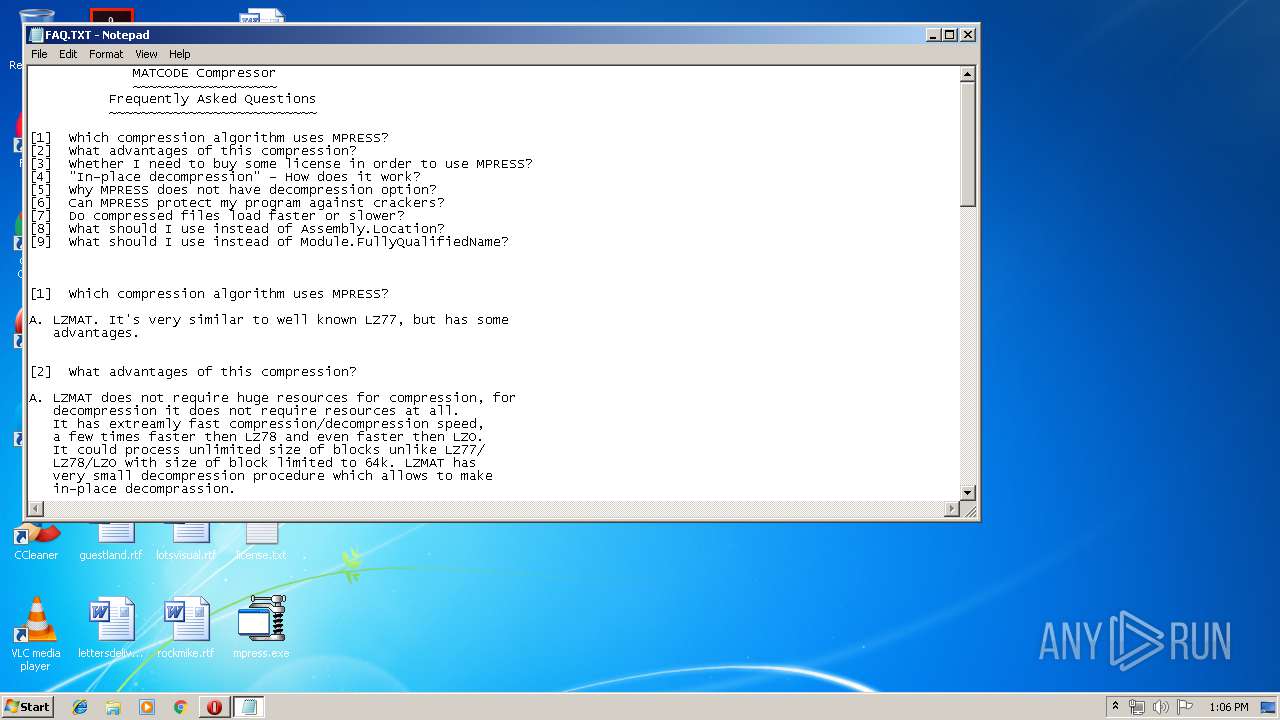Click the line 'in-place decomprassion.'
This screenshot has height=720, width=1280.
pos(144,489)
